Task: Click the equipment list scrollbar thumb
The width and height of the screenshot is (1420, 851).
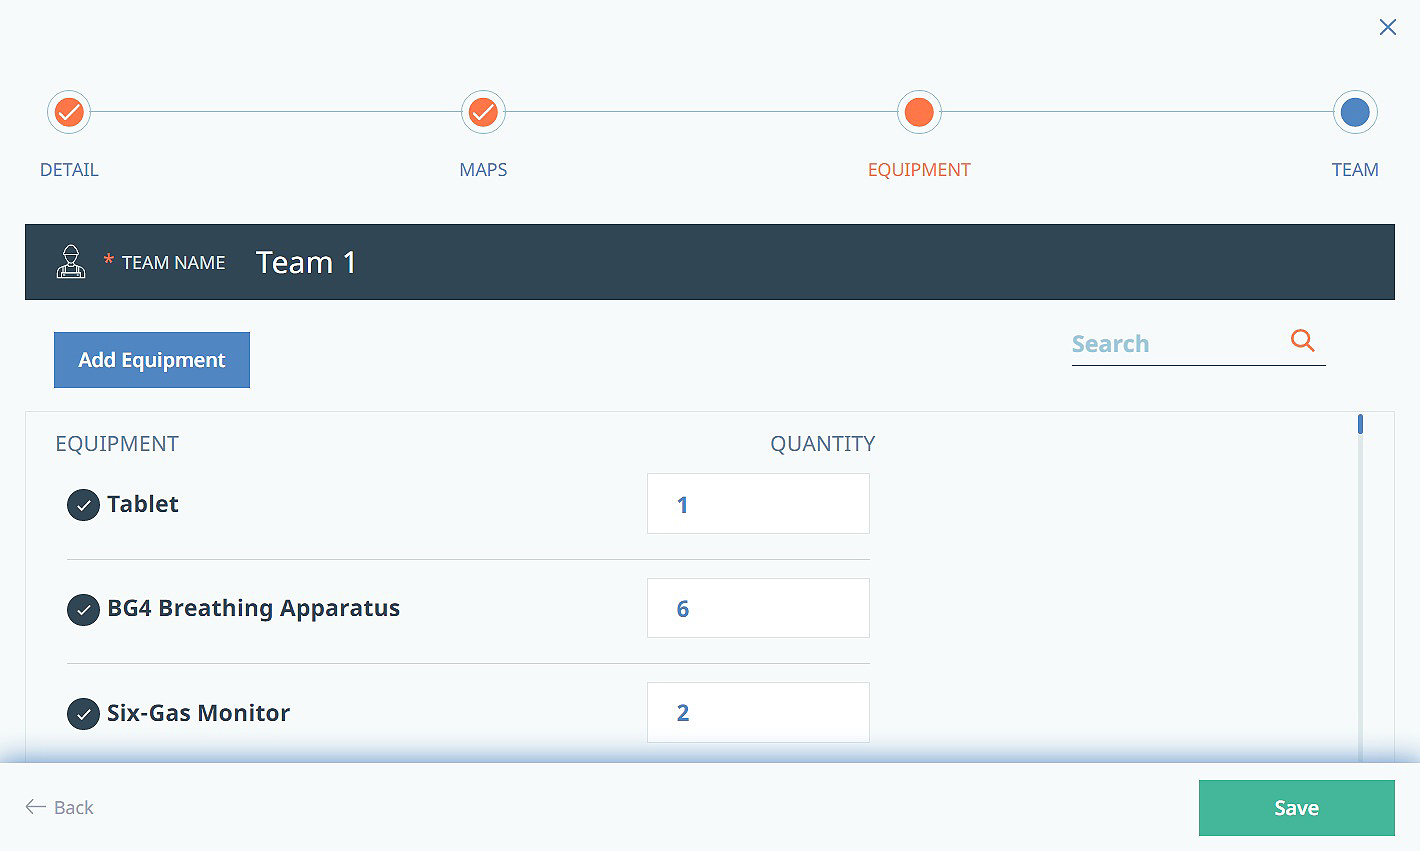Action: pos(1360,424)
